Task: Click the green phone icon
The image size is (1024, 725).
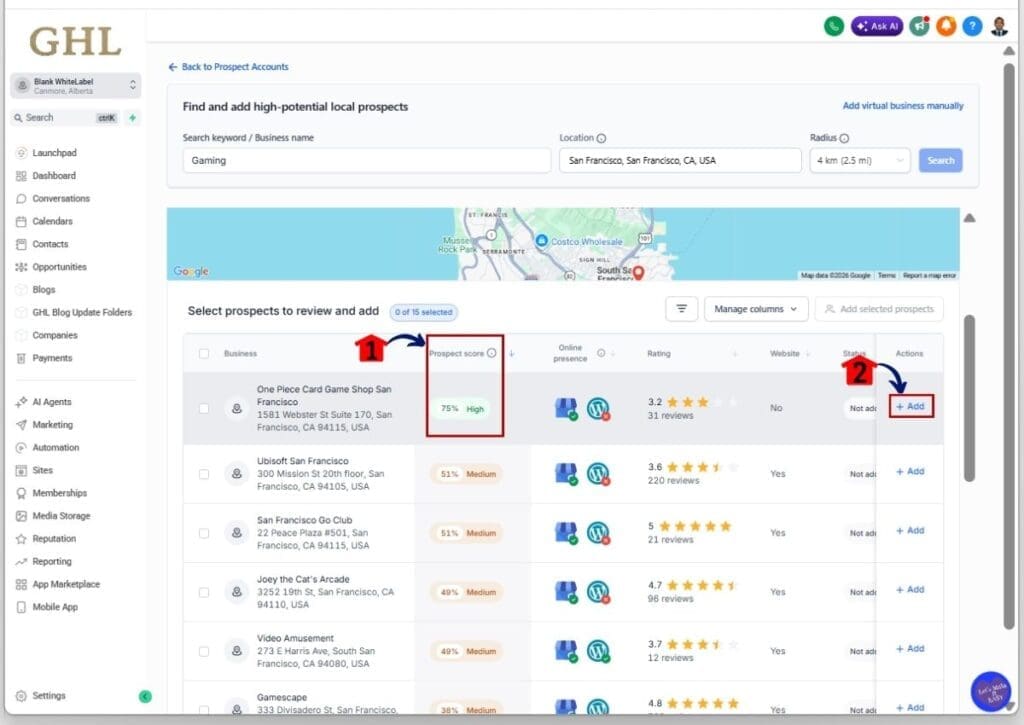Action: (834, 26)
